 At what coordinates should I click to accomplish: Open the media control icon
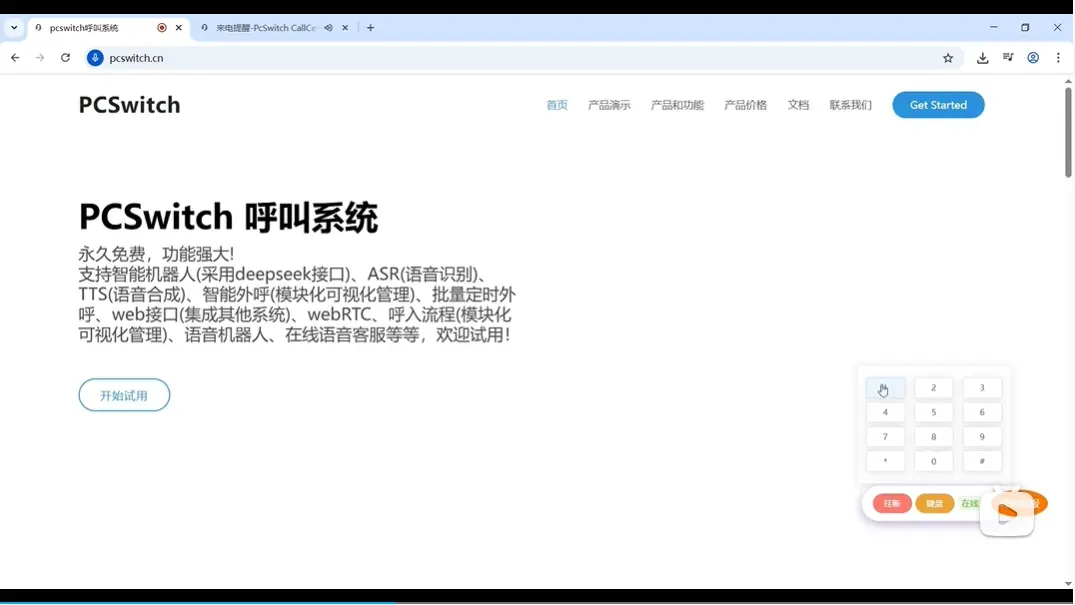pos(1008,58)
